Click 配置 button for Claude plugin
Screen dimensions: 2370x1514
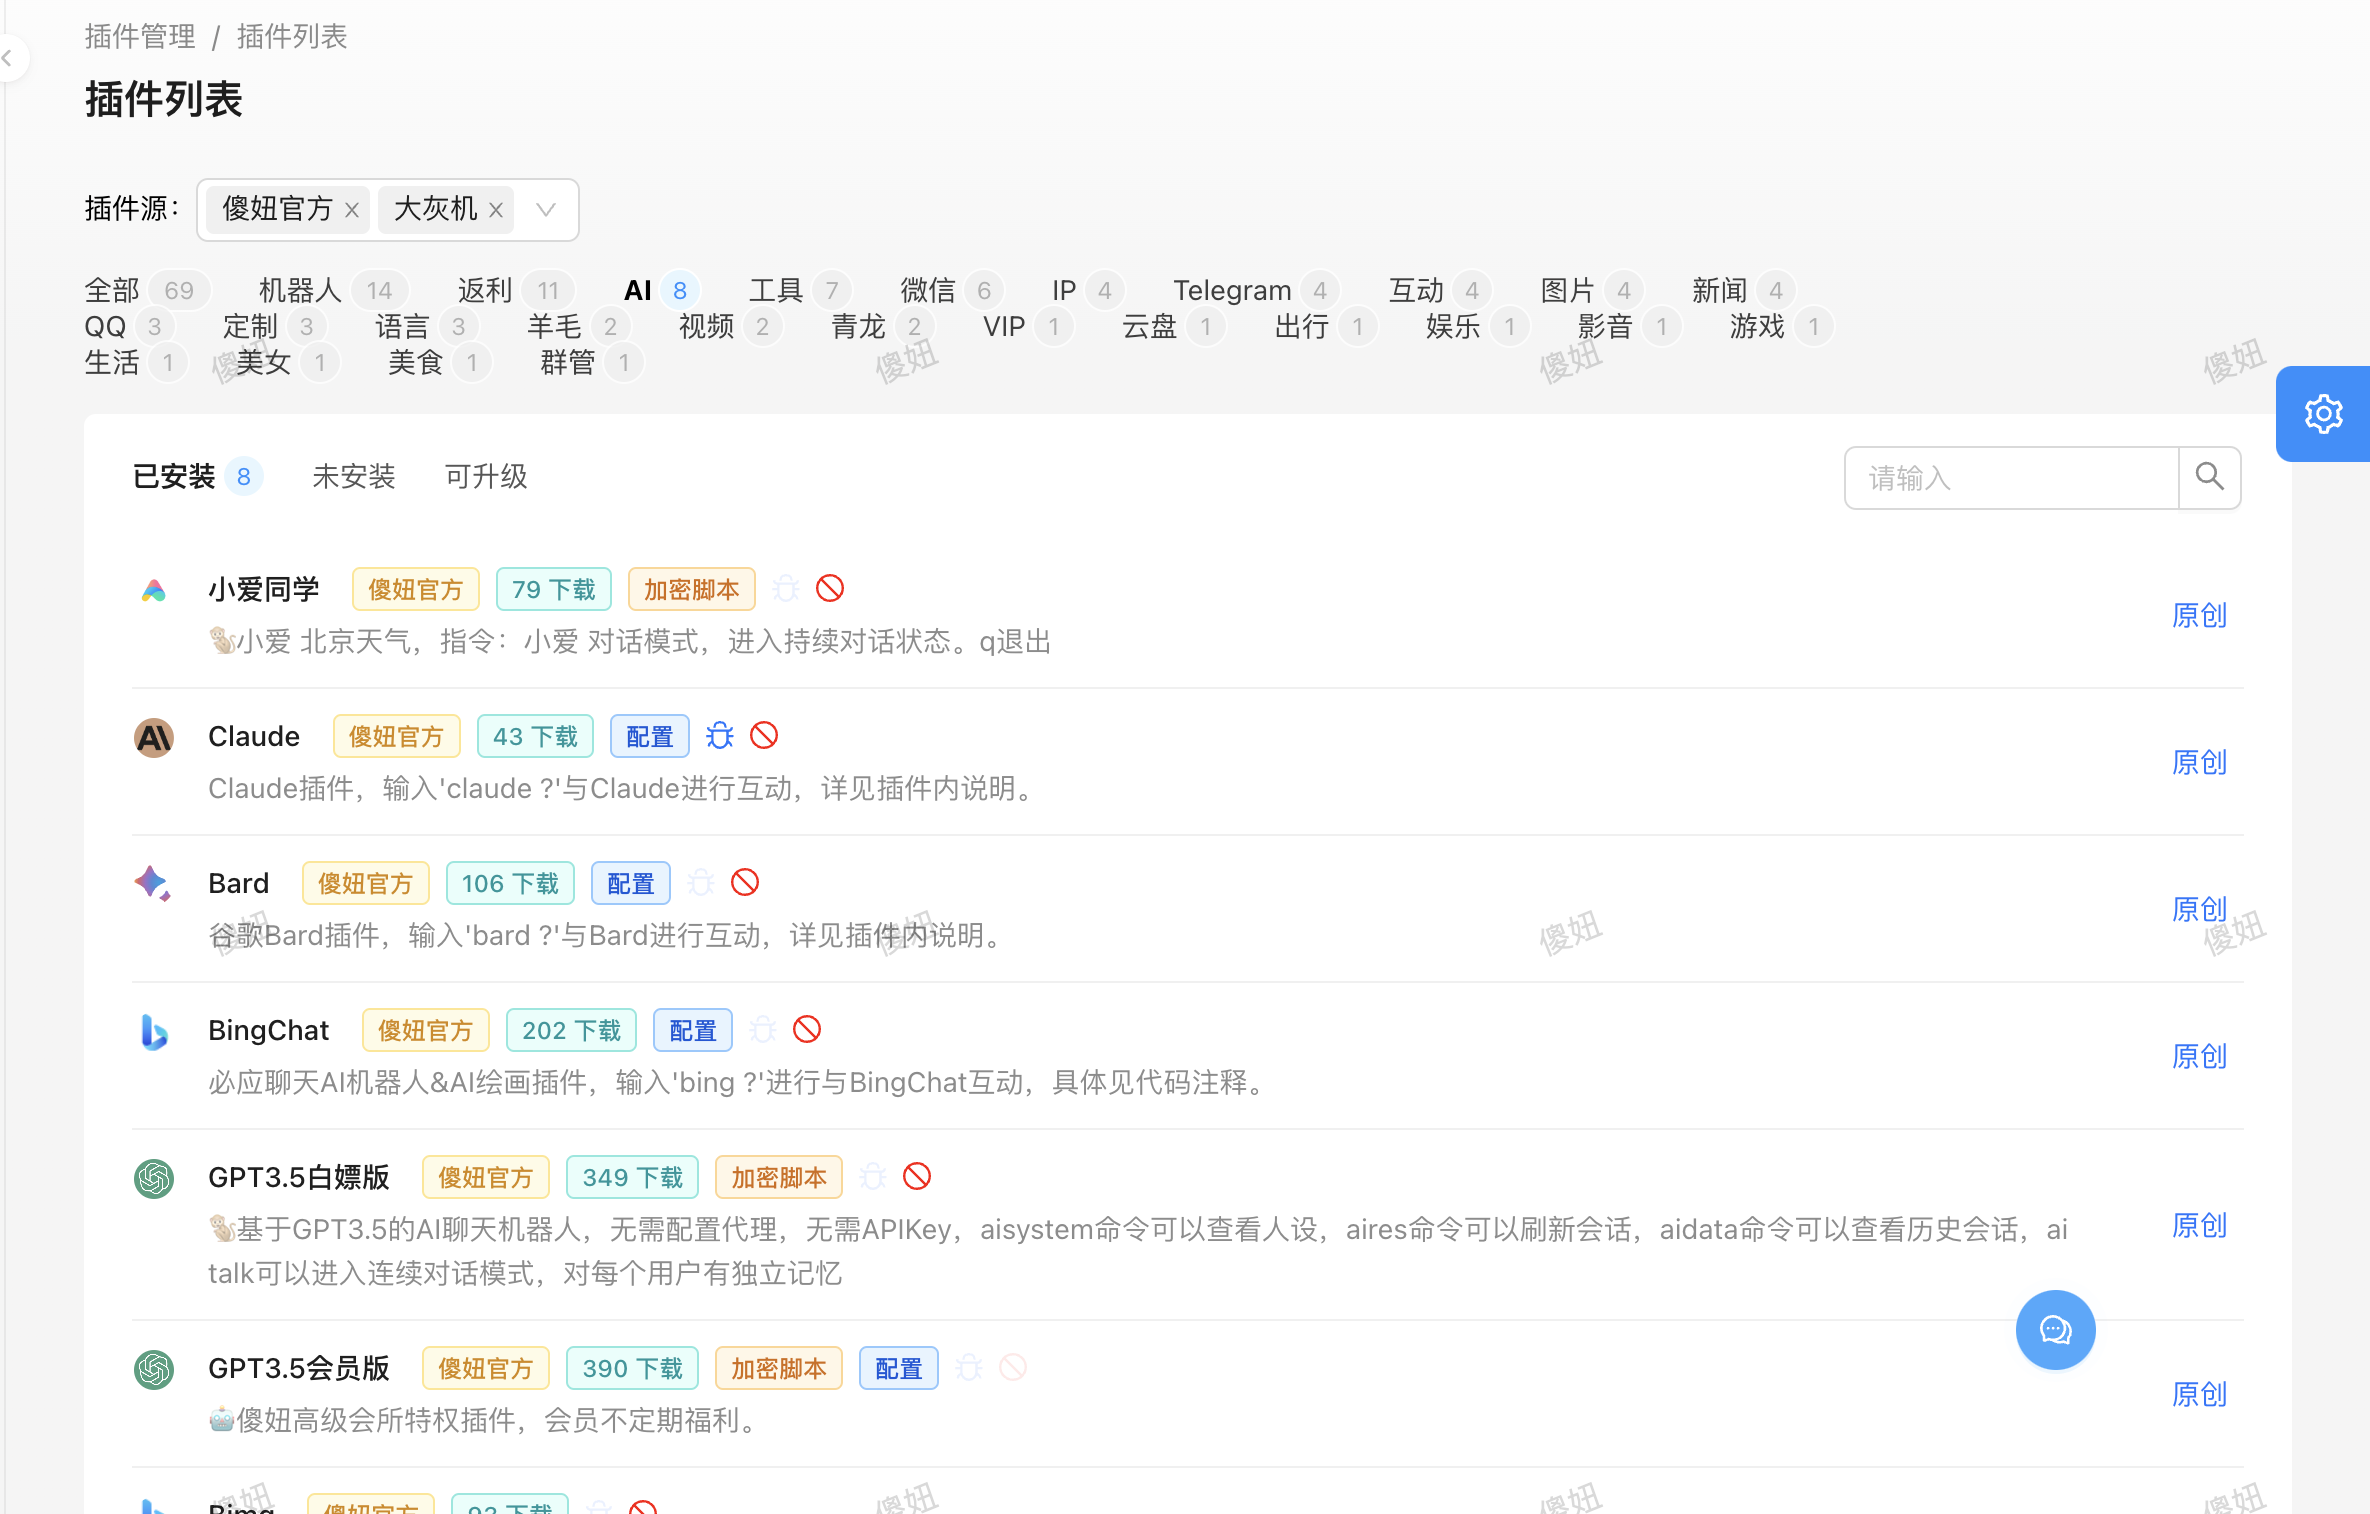650,737
